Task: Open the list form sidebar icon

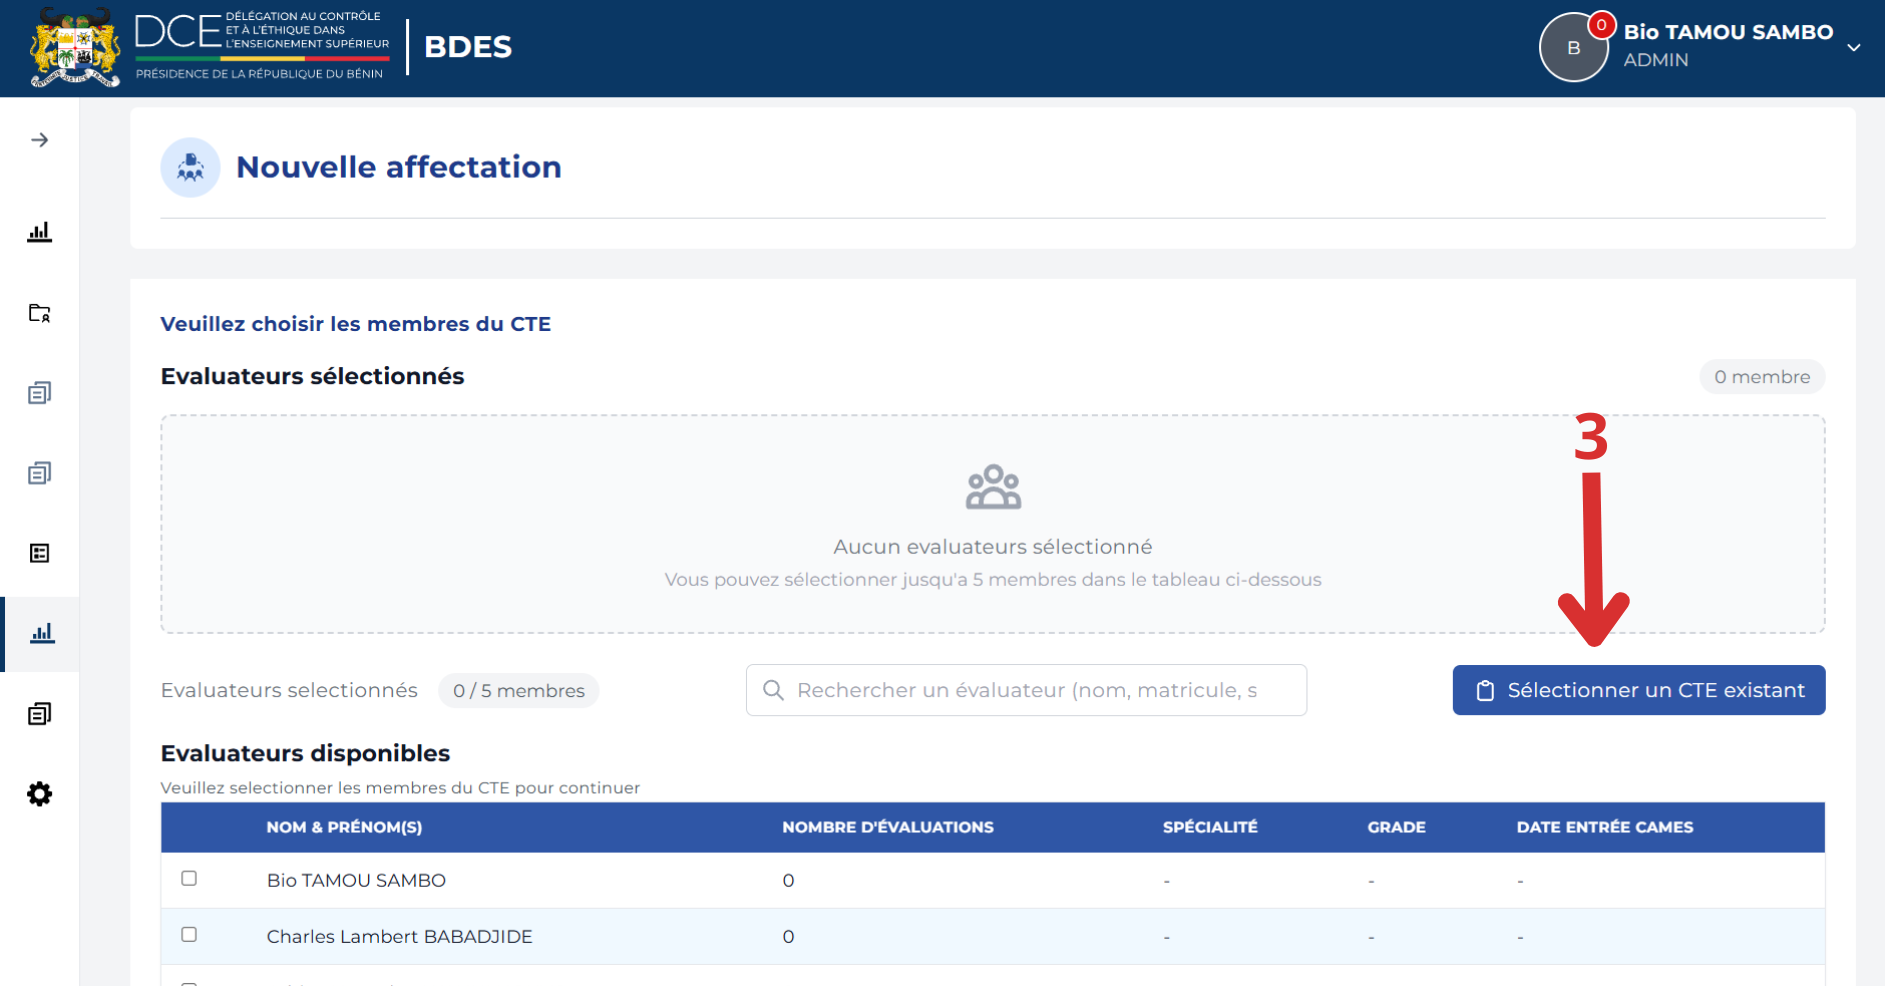Action: coord(39,553)
